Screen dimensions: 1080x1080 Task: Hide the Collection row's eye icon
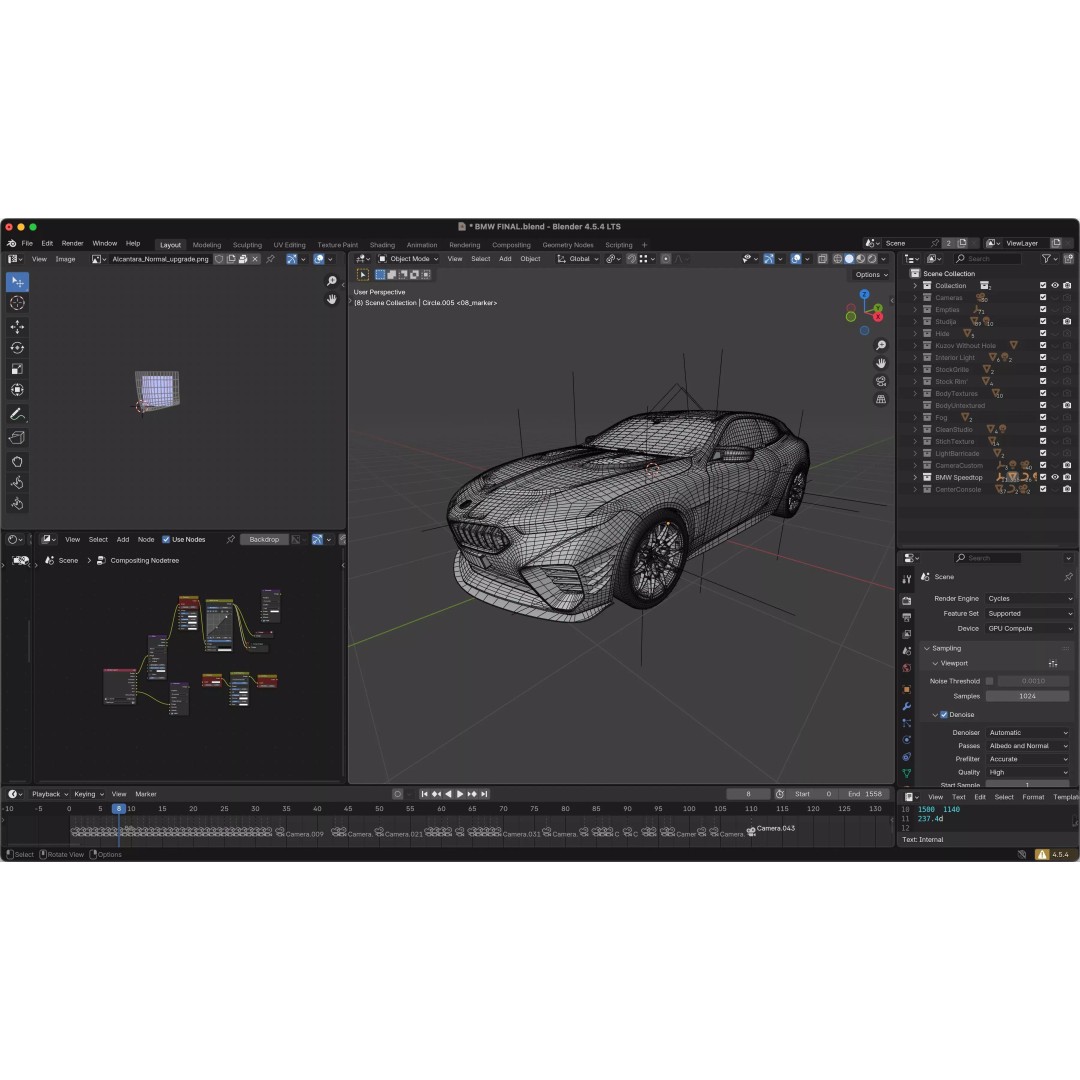tap(1055, 285)
